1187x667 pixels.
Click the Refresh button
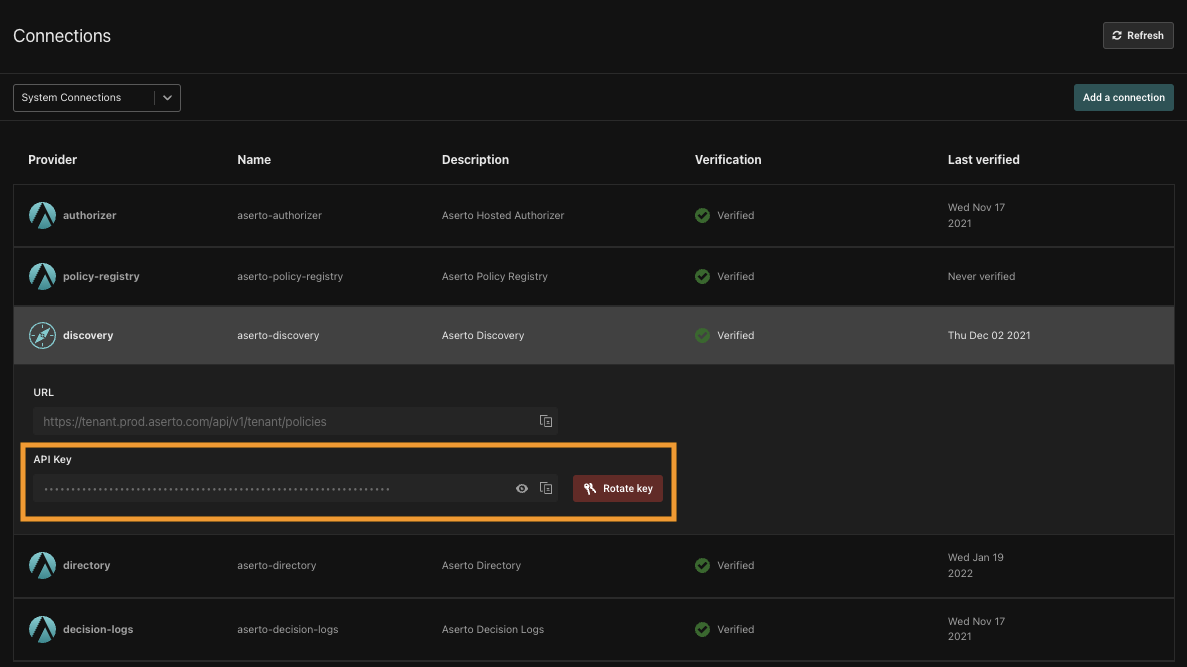(1138, 36)
